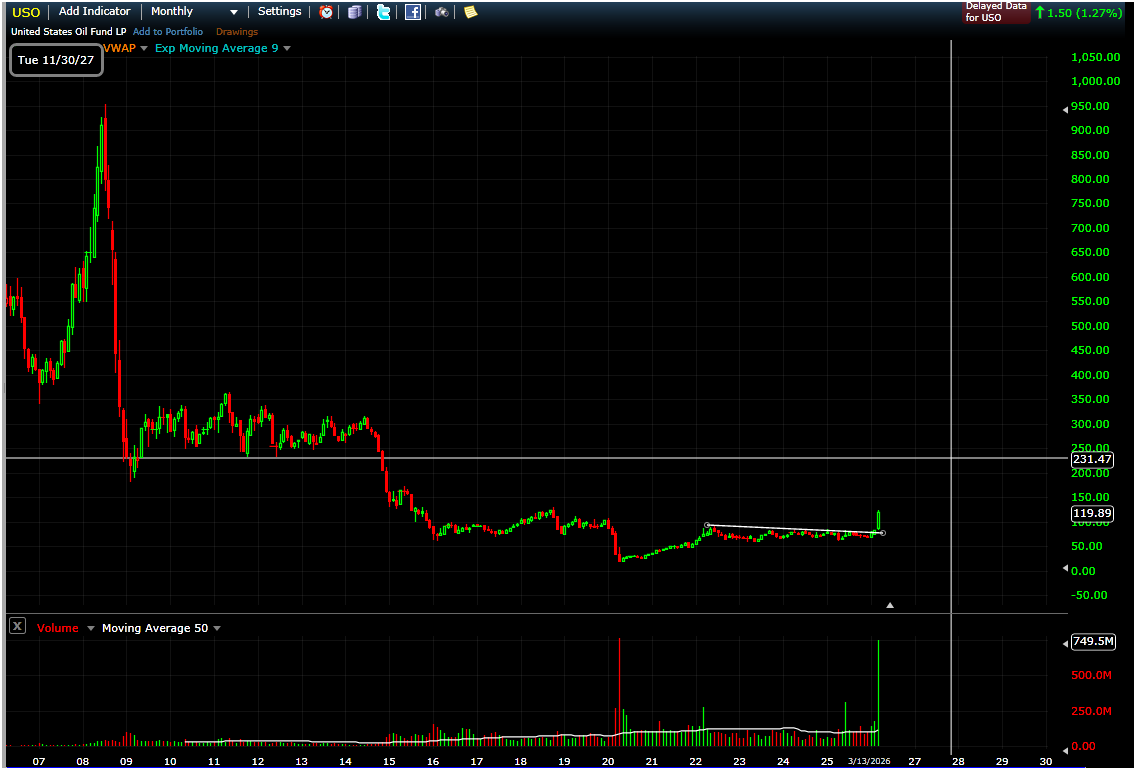This screenshot has height=770, width=1136.
Task: Take chart snapshot with camera icon
Action: (442, 12)
